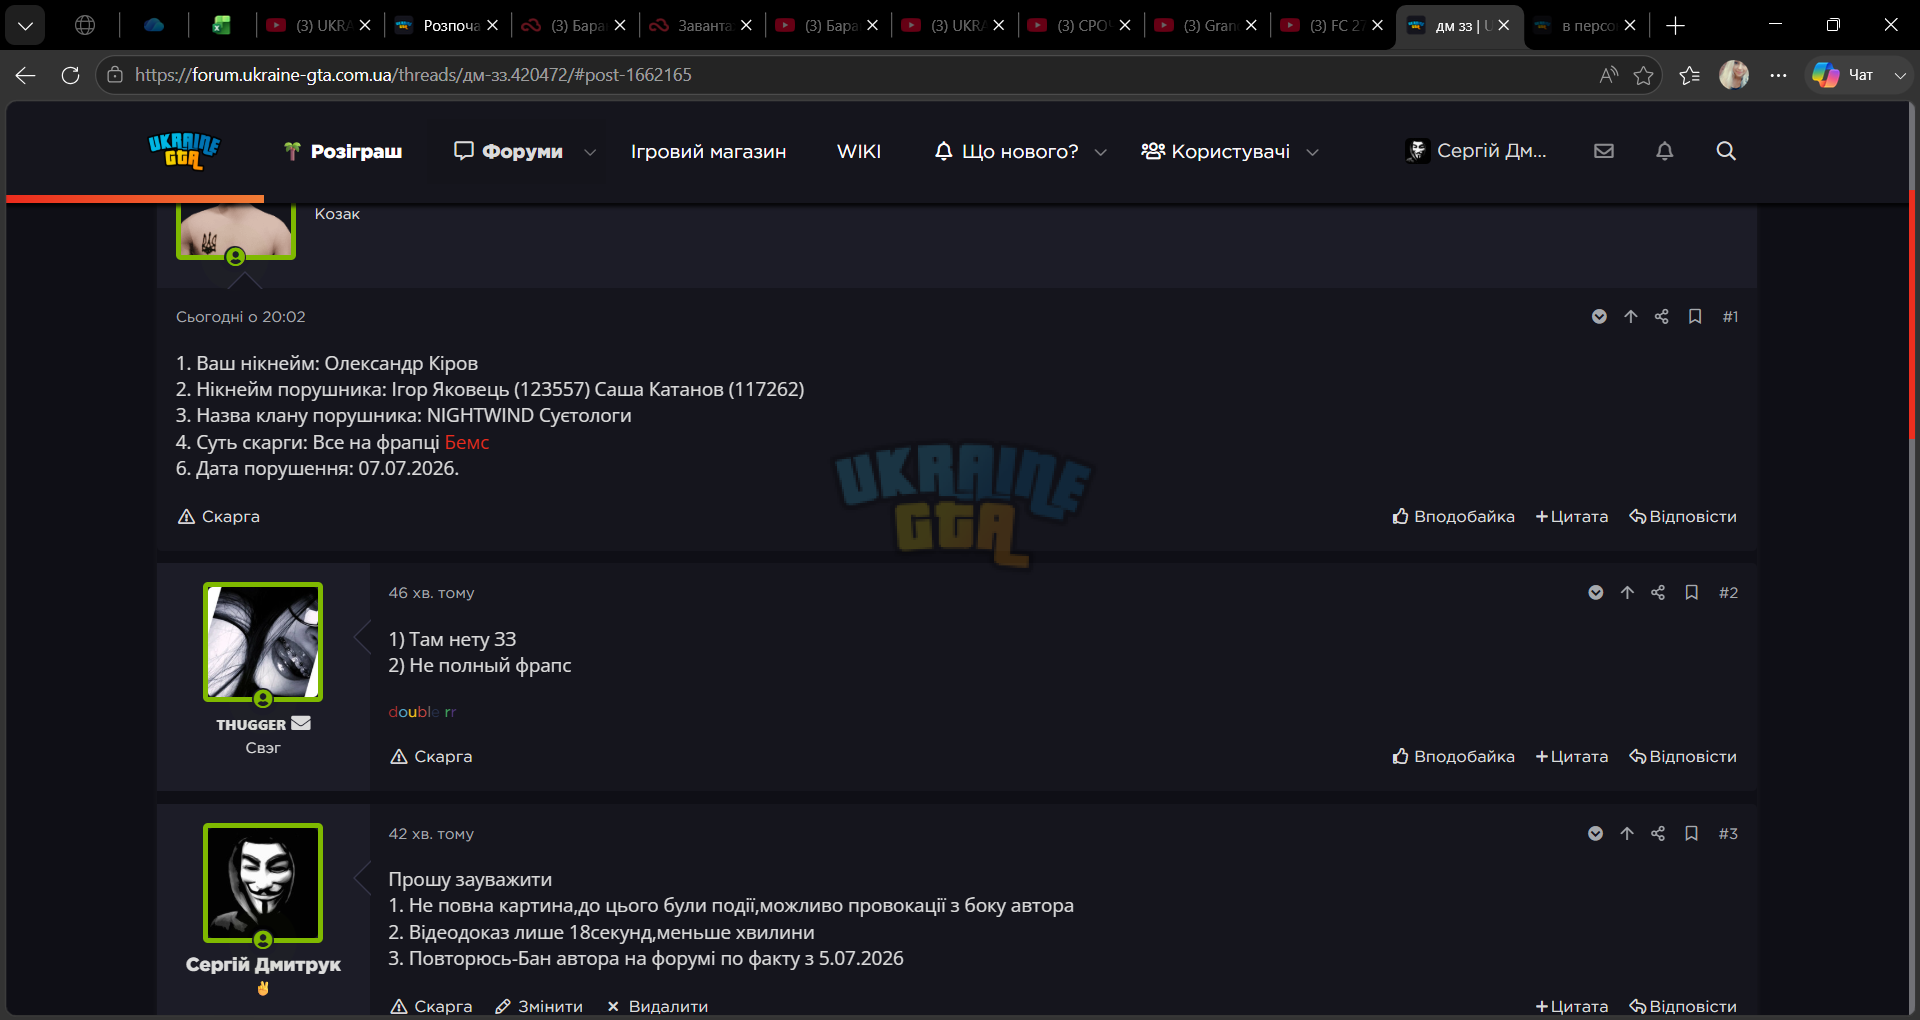The image size is (1920, 1020).
Task: Click the Ukraine GTA logo
Action: [184, 151]
